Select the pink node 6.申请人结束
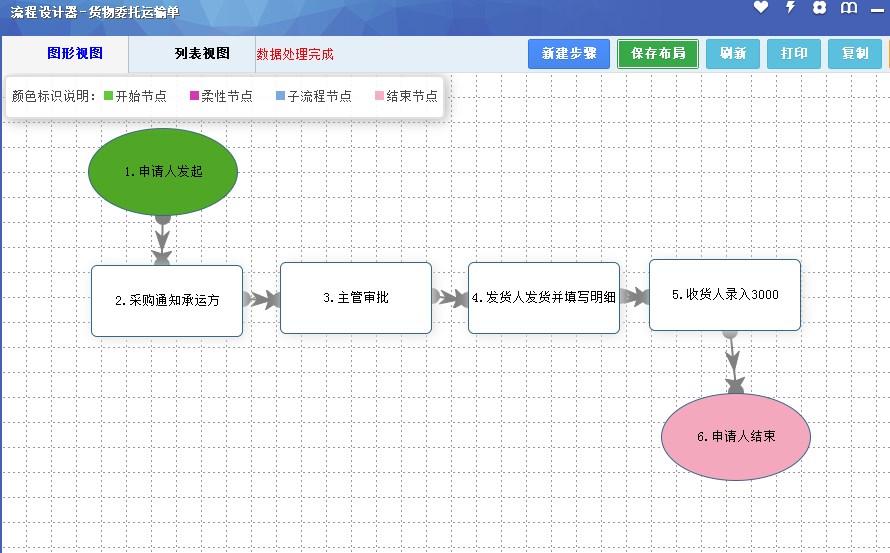Viewport: 890px width, 553px height. click(x=736, y=437)
